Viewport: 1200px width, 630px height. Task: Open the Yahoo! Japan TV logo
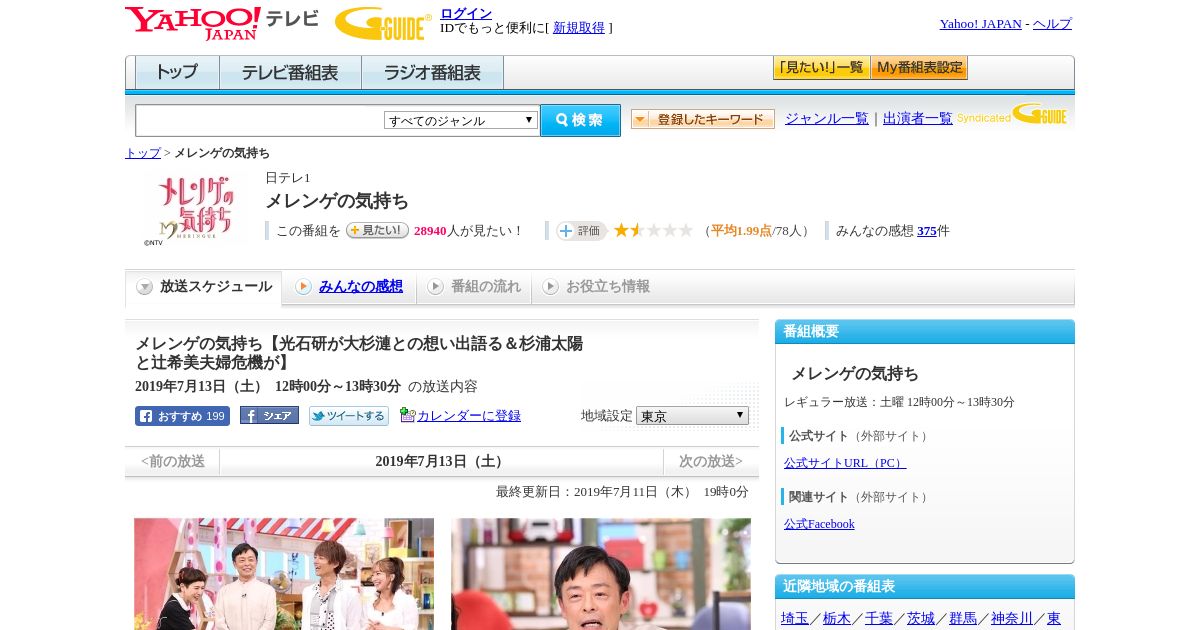[222, 23]
